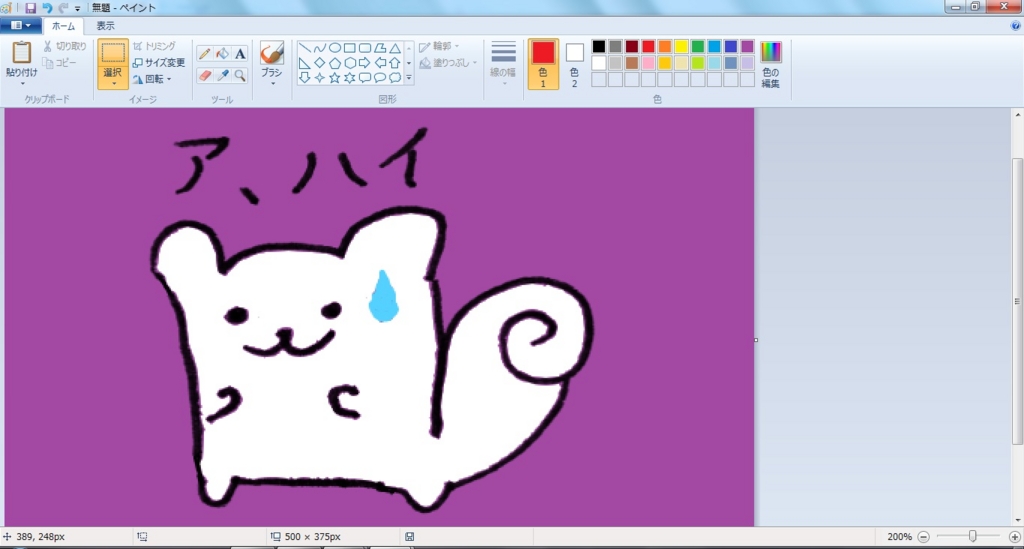
Task: Click the zoom slider handle
Action: pyautogui.click(x=972, y=537)
